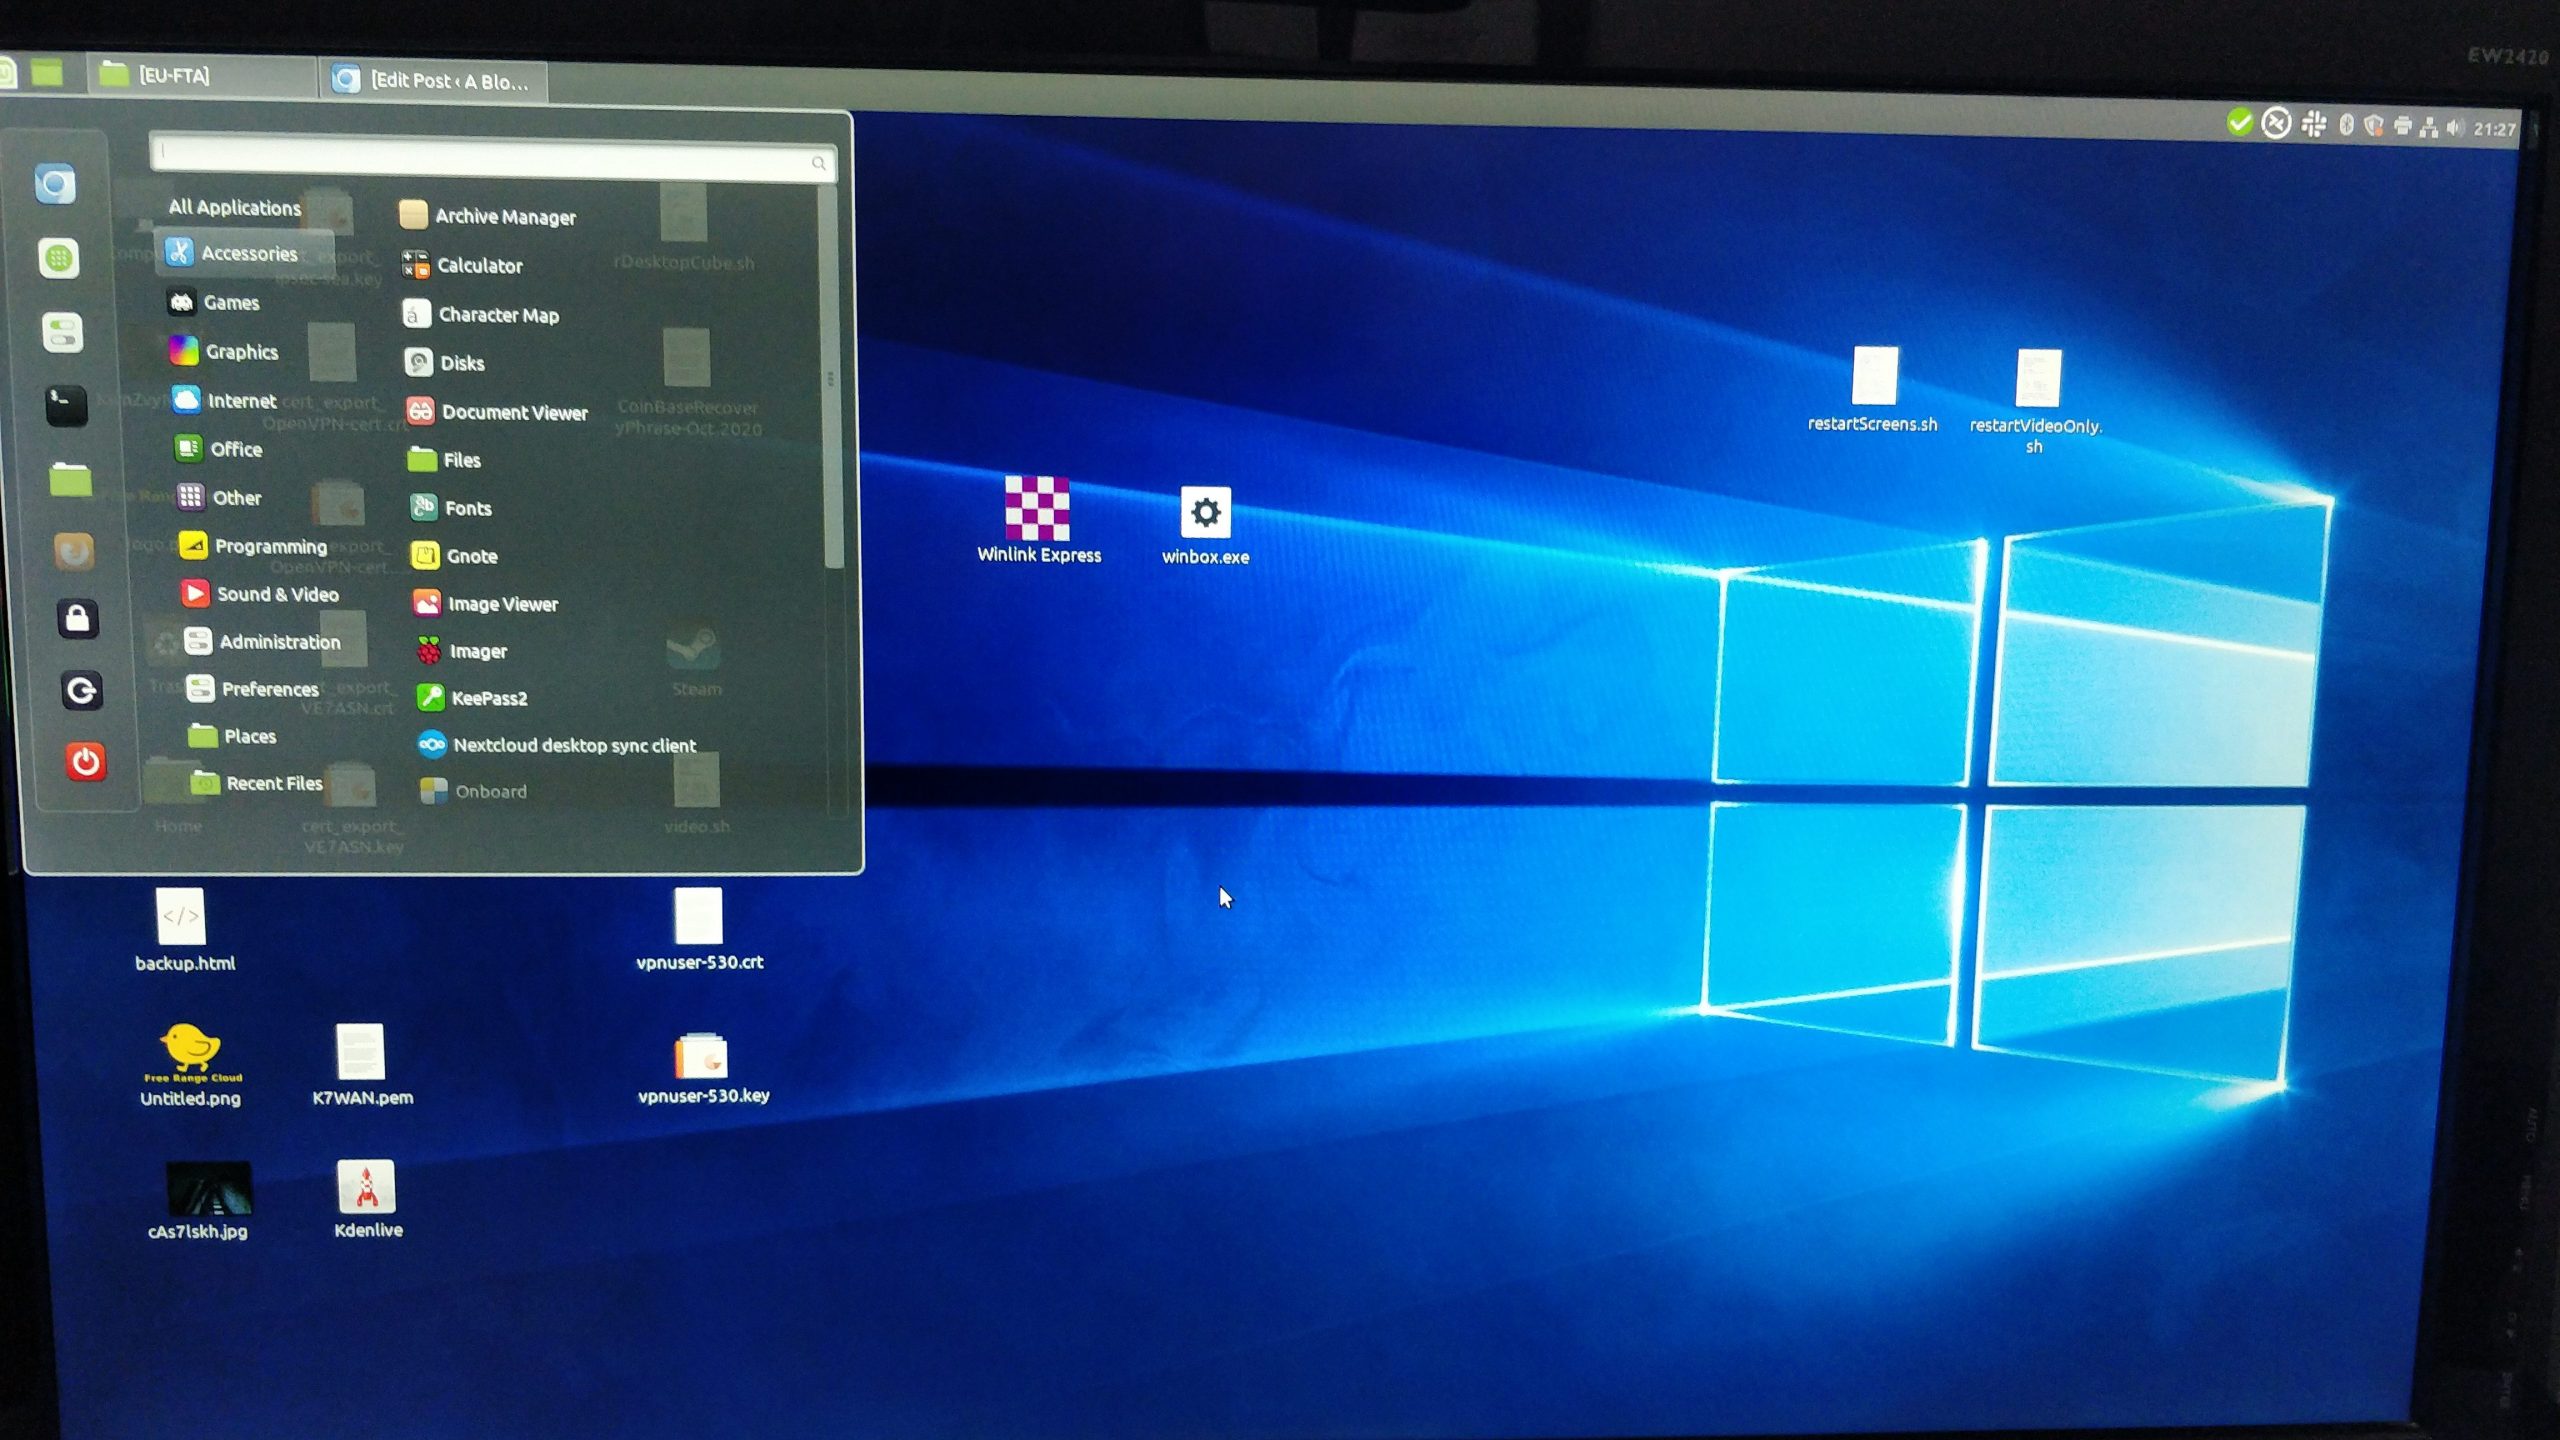Select the Games category
Image resolution: width=2560 pixels, height=1440 pixels.
pyautogui.click(x=213, y=302)
